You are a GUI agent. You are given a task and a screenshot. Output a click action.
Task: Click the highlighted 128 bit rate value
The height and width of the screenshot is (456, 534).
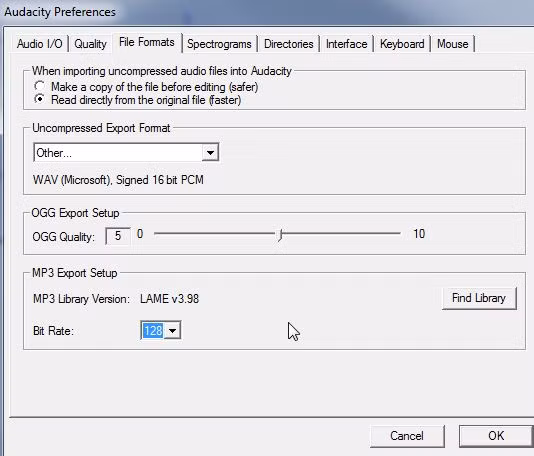[153, 330]
